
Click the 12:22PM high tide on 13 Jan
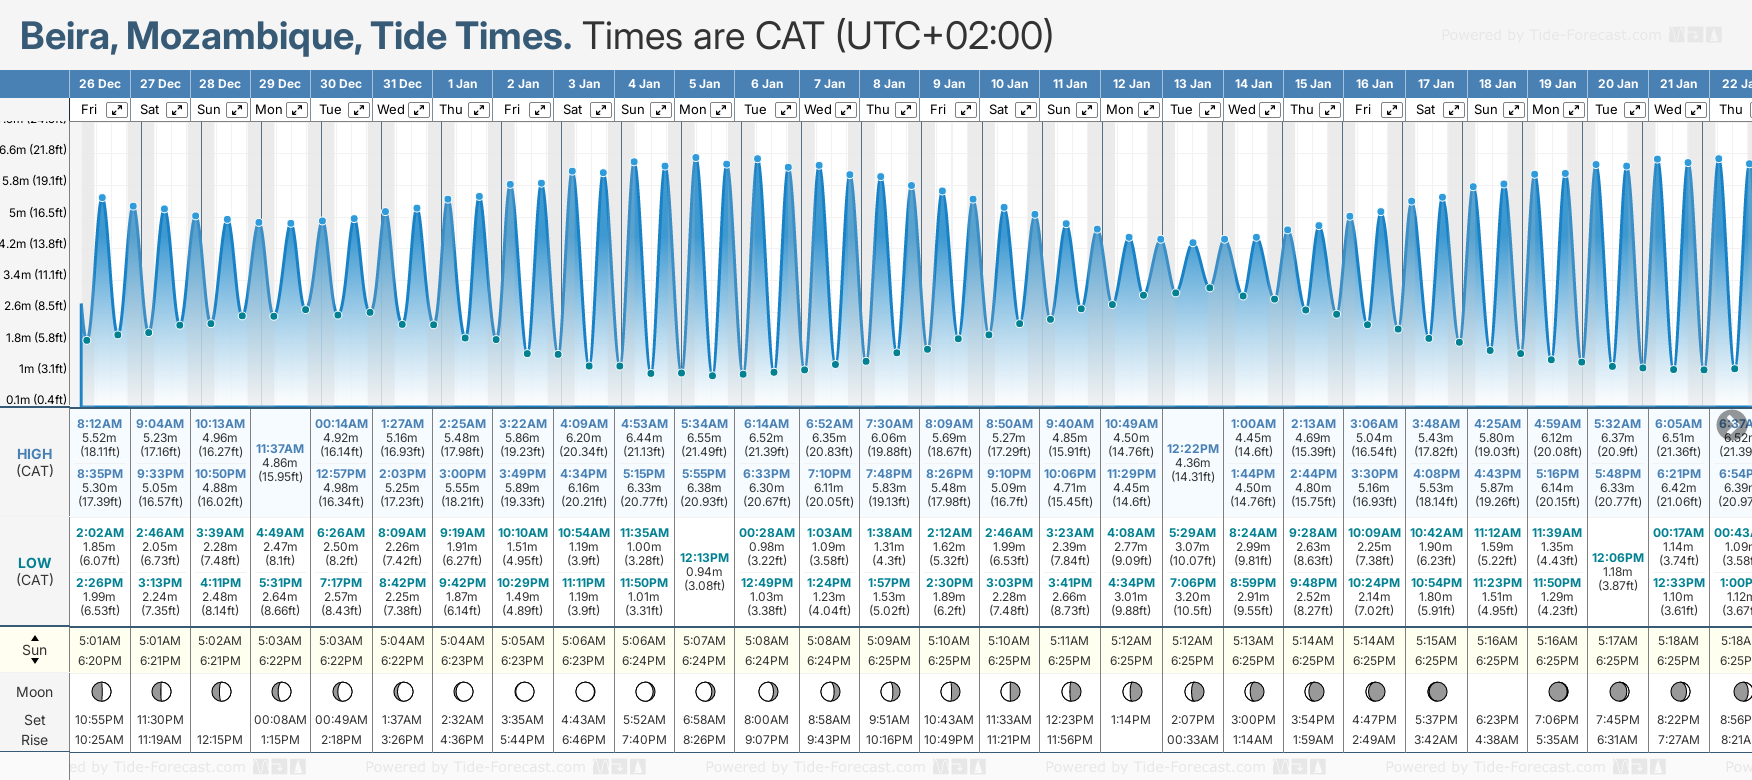[1193, 449]
